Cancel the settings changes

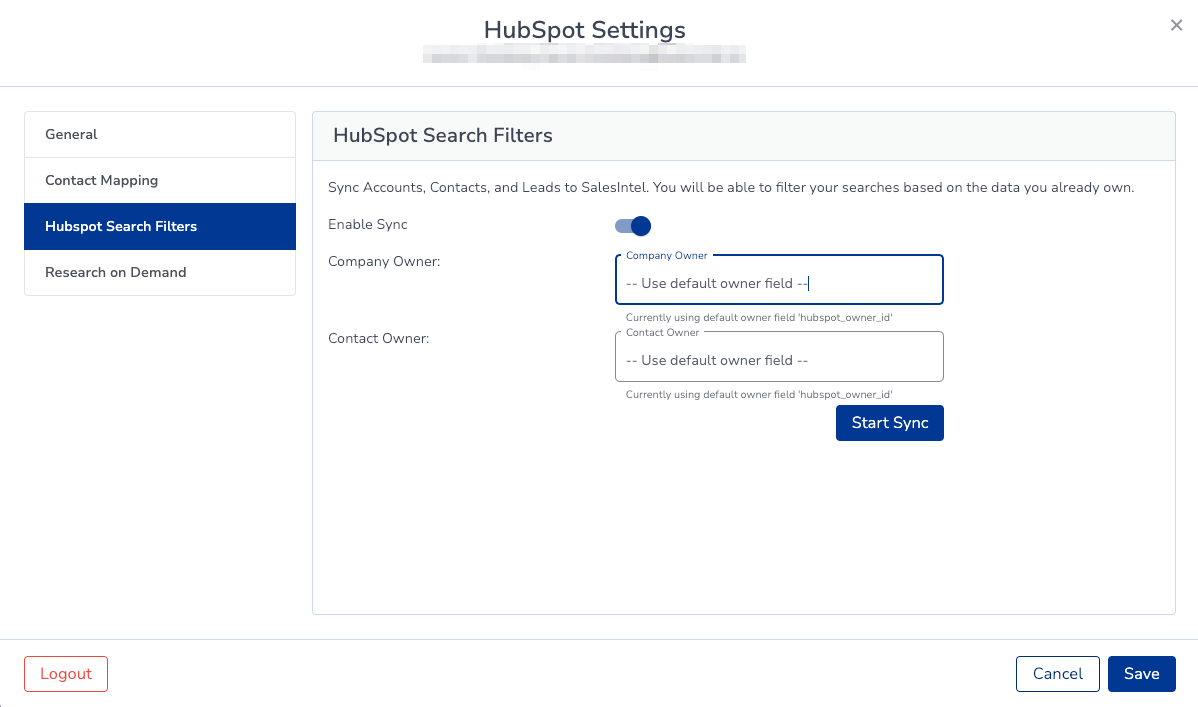pos(1057,673)
